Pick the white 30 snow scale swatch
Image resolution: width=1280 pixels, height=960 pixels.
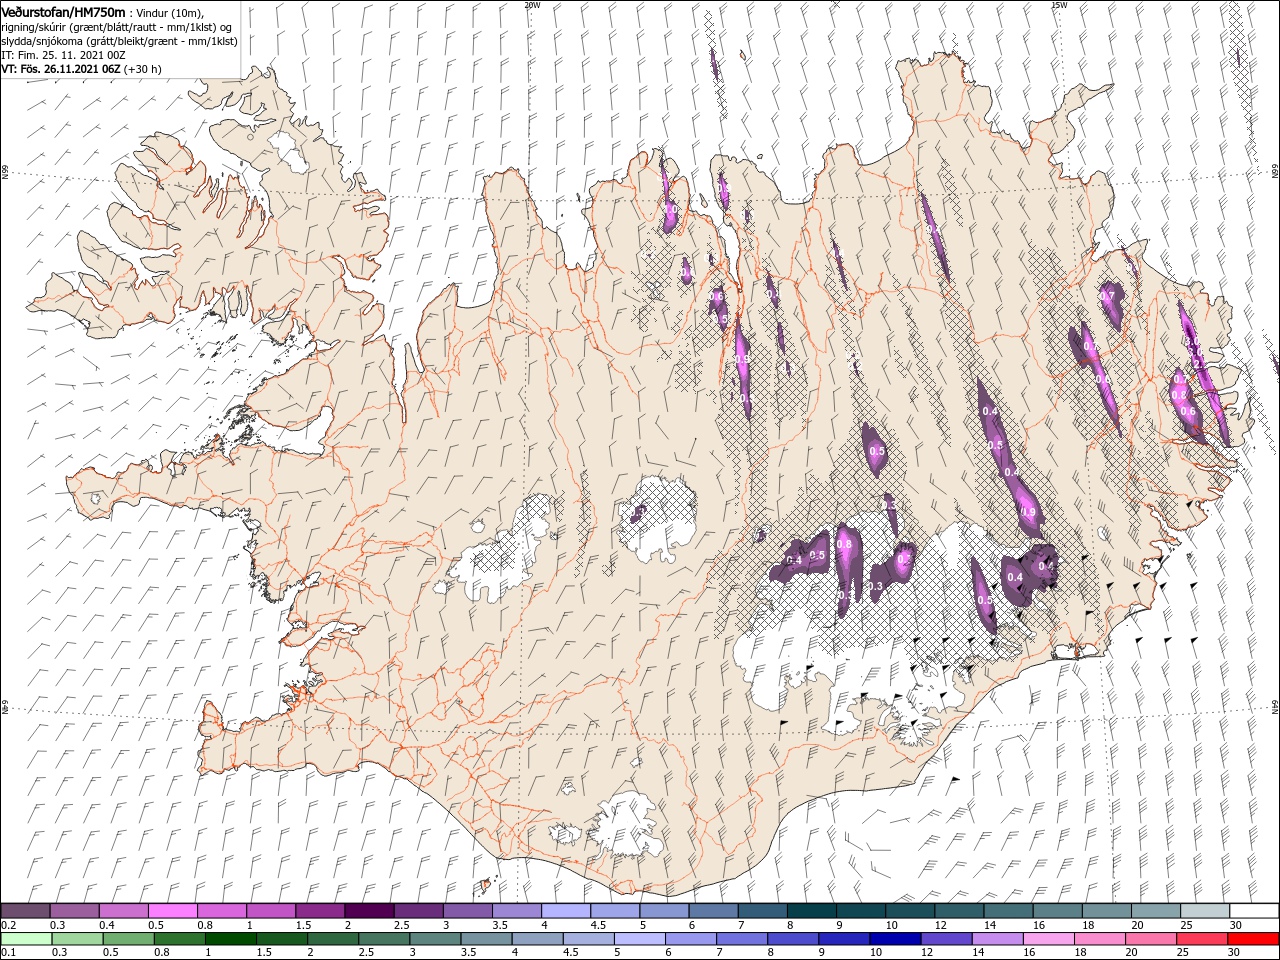pos(1255,910)
